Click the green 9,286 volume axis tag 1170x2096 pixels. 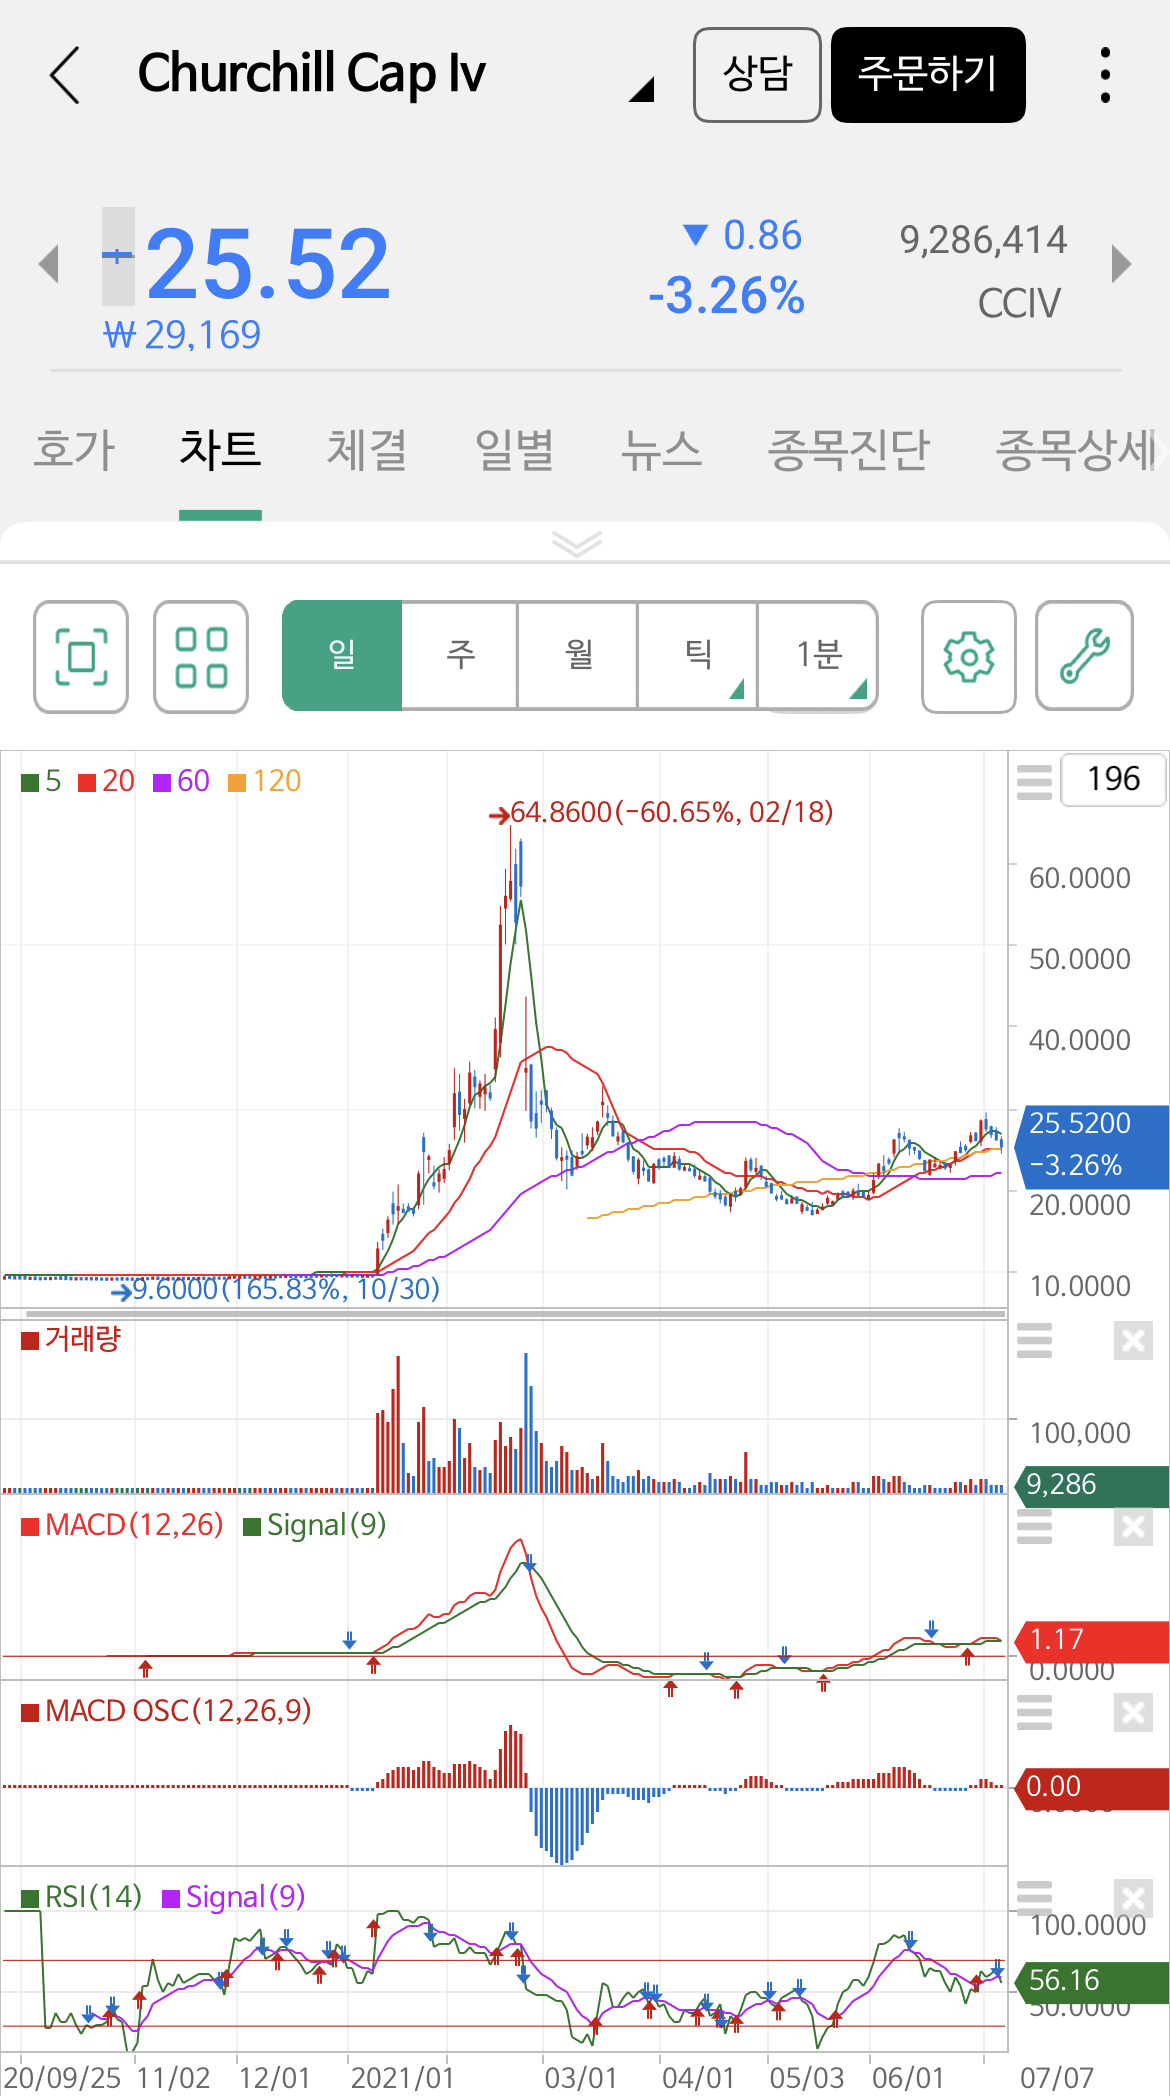(1092, 1485)
